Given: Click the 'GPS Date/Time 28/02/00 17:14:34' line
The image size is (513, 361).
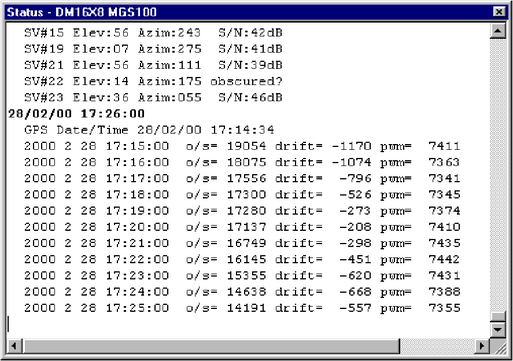Looking at the screenshot, I should (x=149, y=130).
